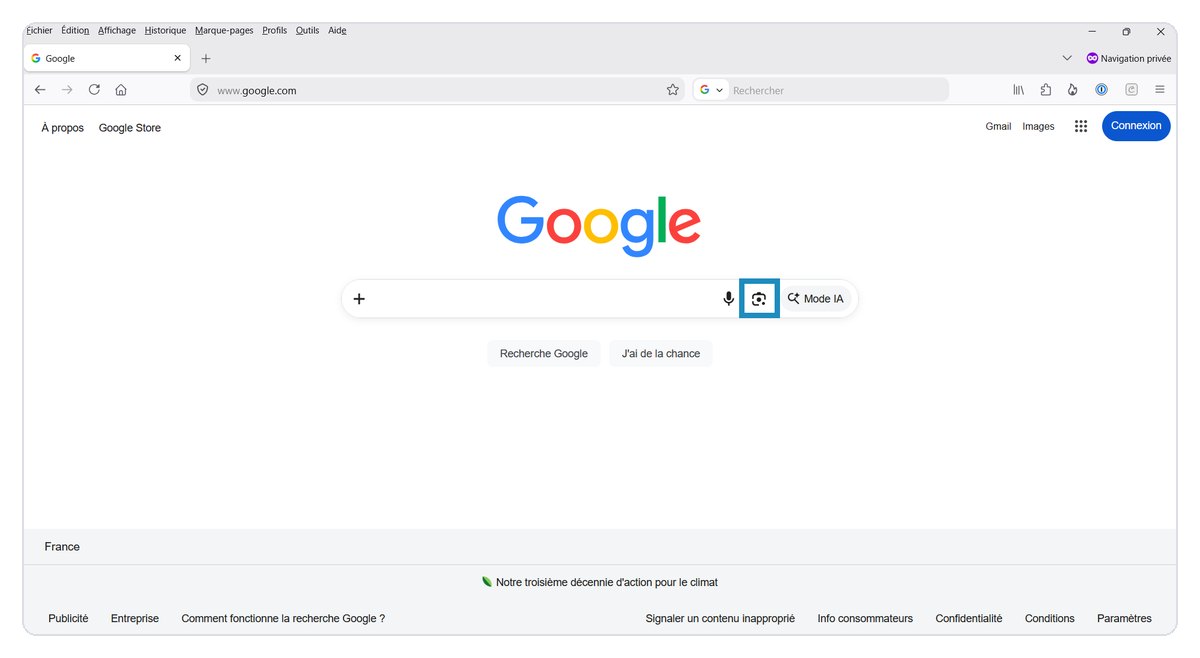The image size is (1200, 658).
Task: Open the Outils menu
Action: tap(307, 30)
